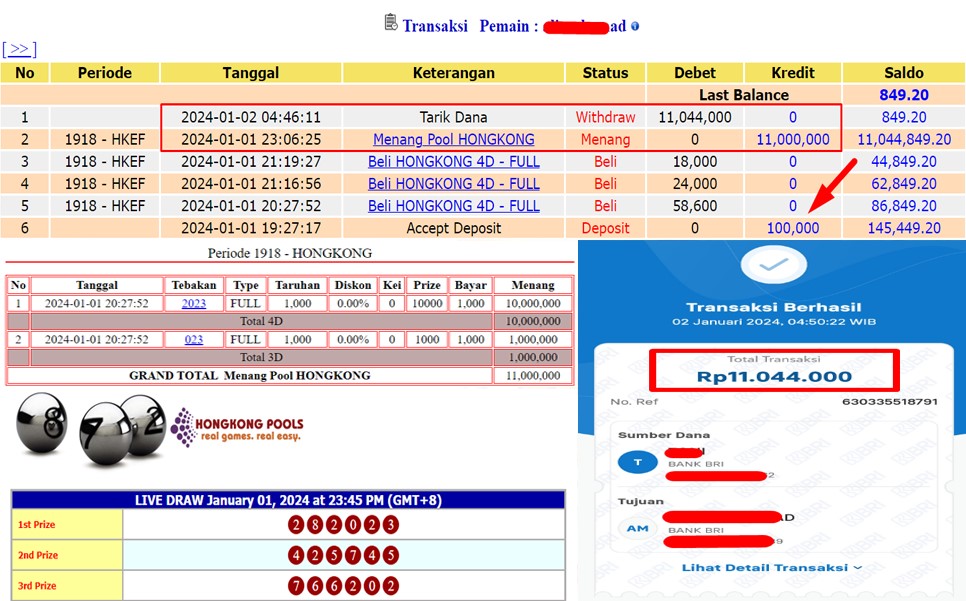
Task: Open Beli HONGKONG 4D - FULL at 21:19:27
Action: 453,162
